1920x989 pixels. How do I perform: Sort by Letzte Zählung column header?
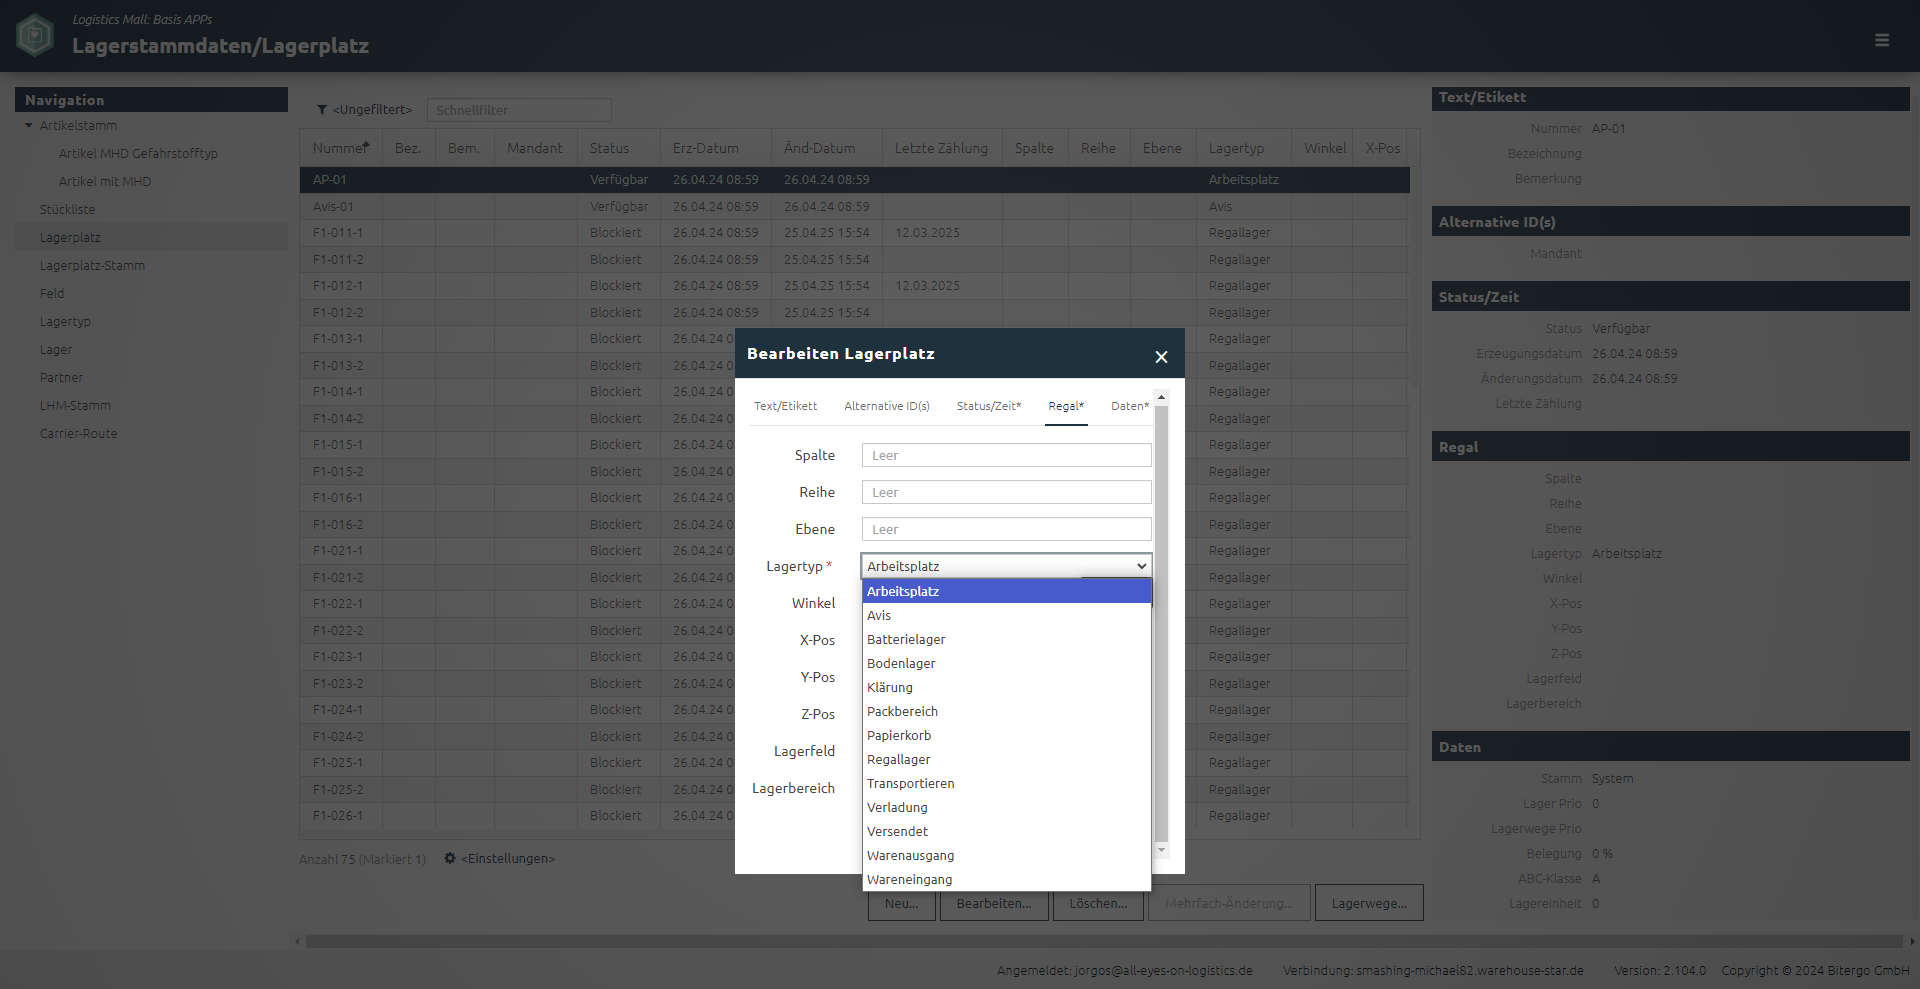[941, 148]
